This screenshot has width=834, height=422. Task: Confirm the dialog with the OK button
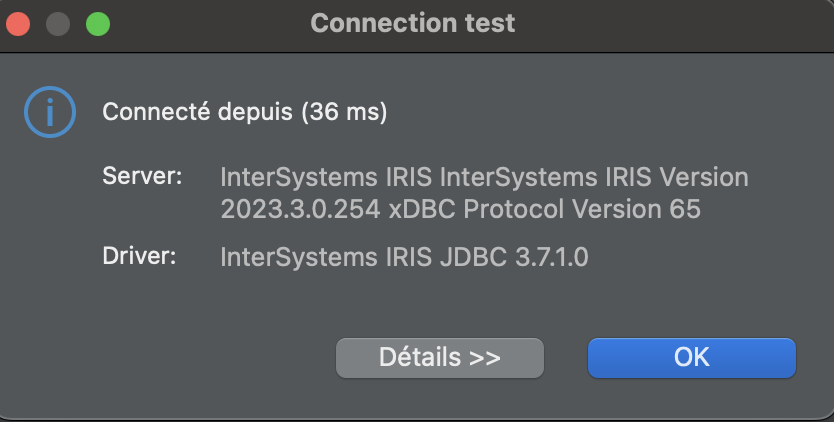691,357
